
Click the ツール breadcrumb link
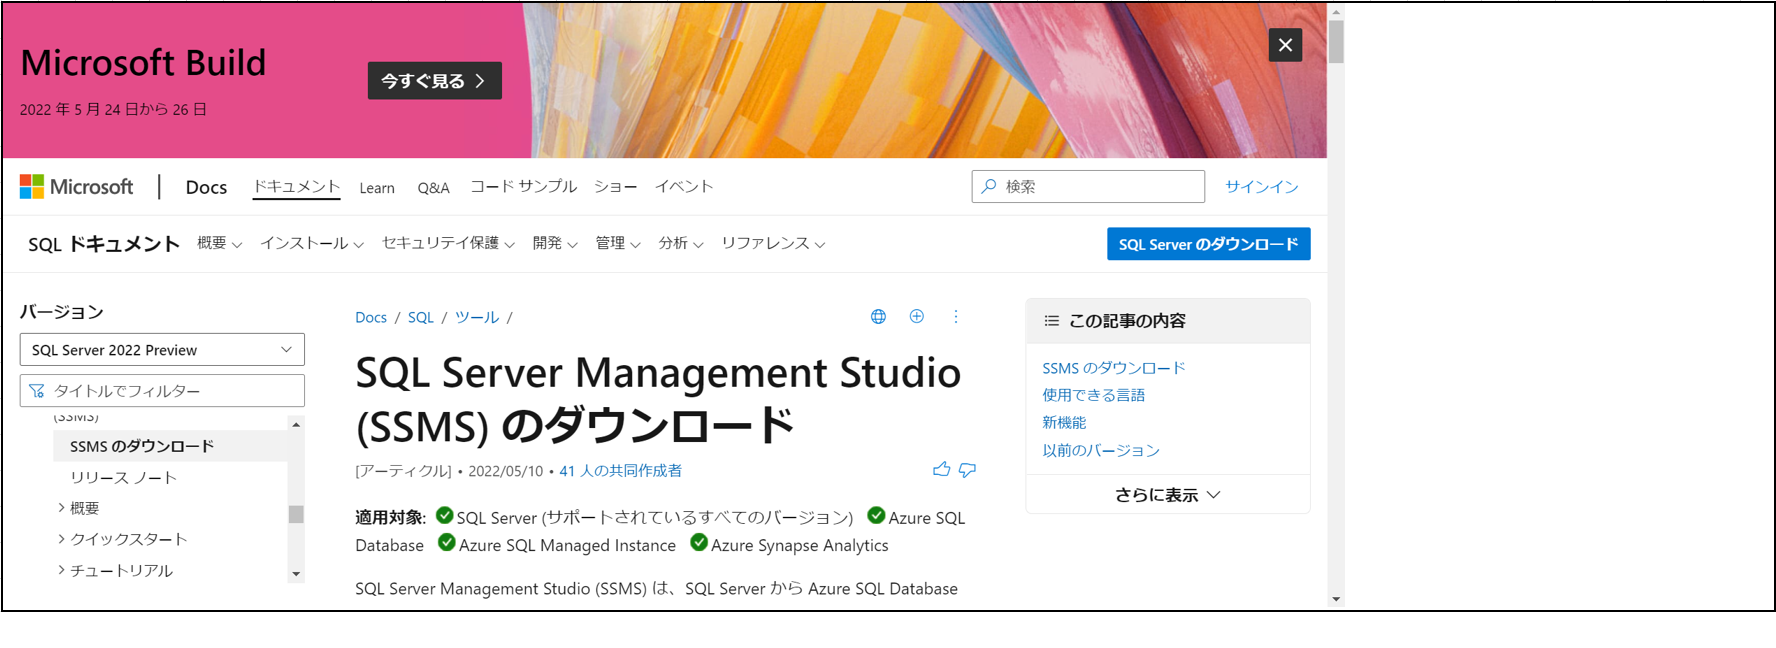[x=477, y=317]
